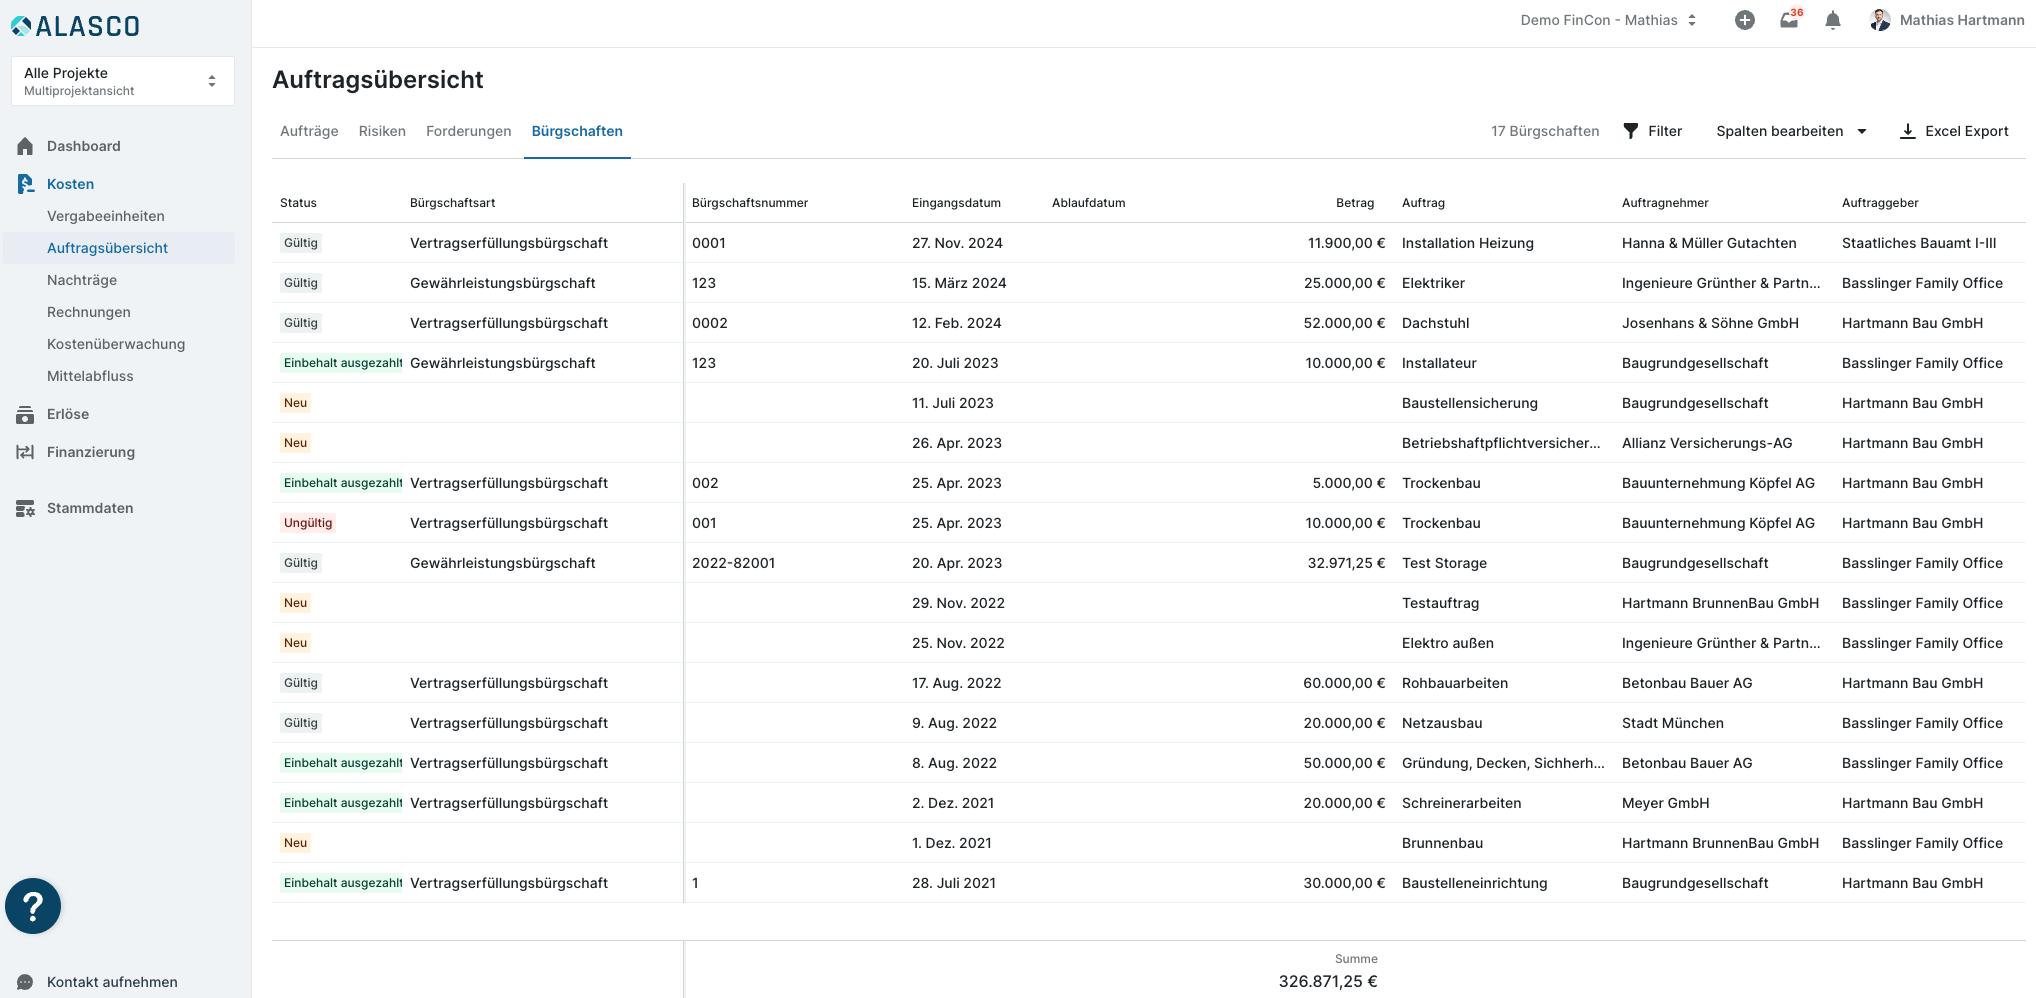Click the plus icon in top bar
The height and width of the screenshot is (998, 2036).
[1744, 20]
